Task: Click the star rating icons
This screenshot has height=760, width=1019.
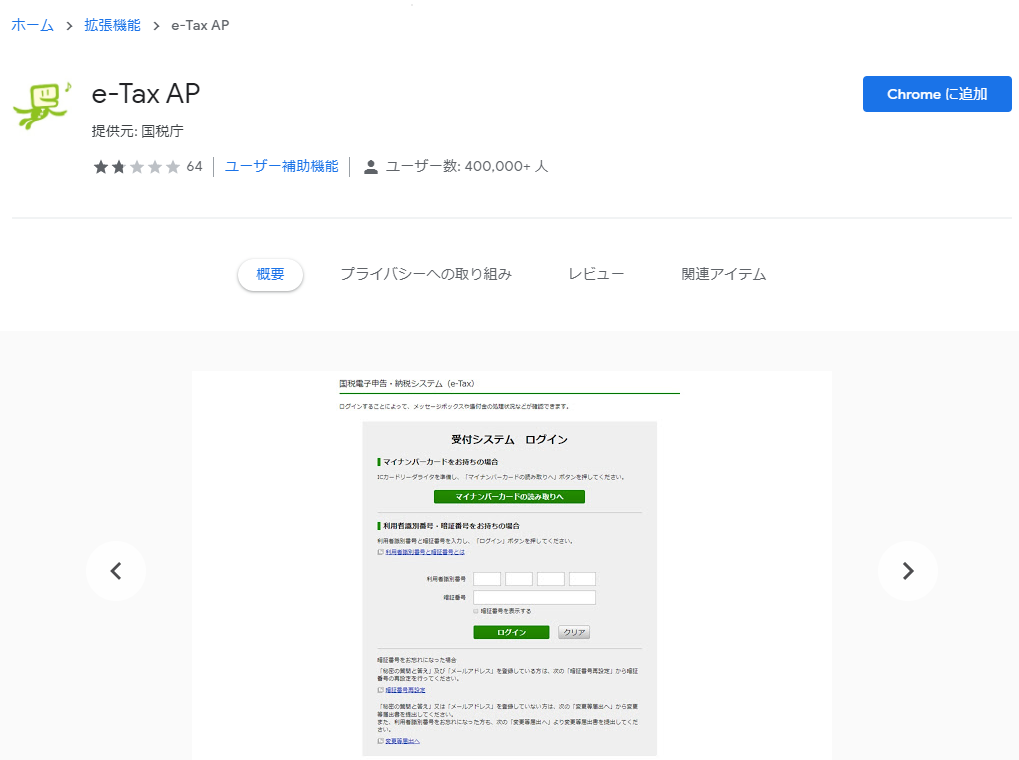Action: click(x=136, y=167)
